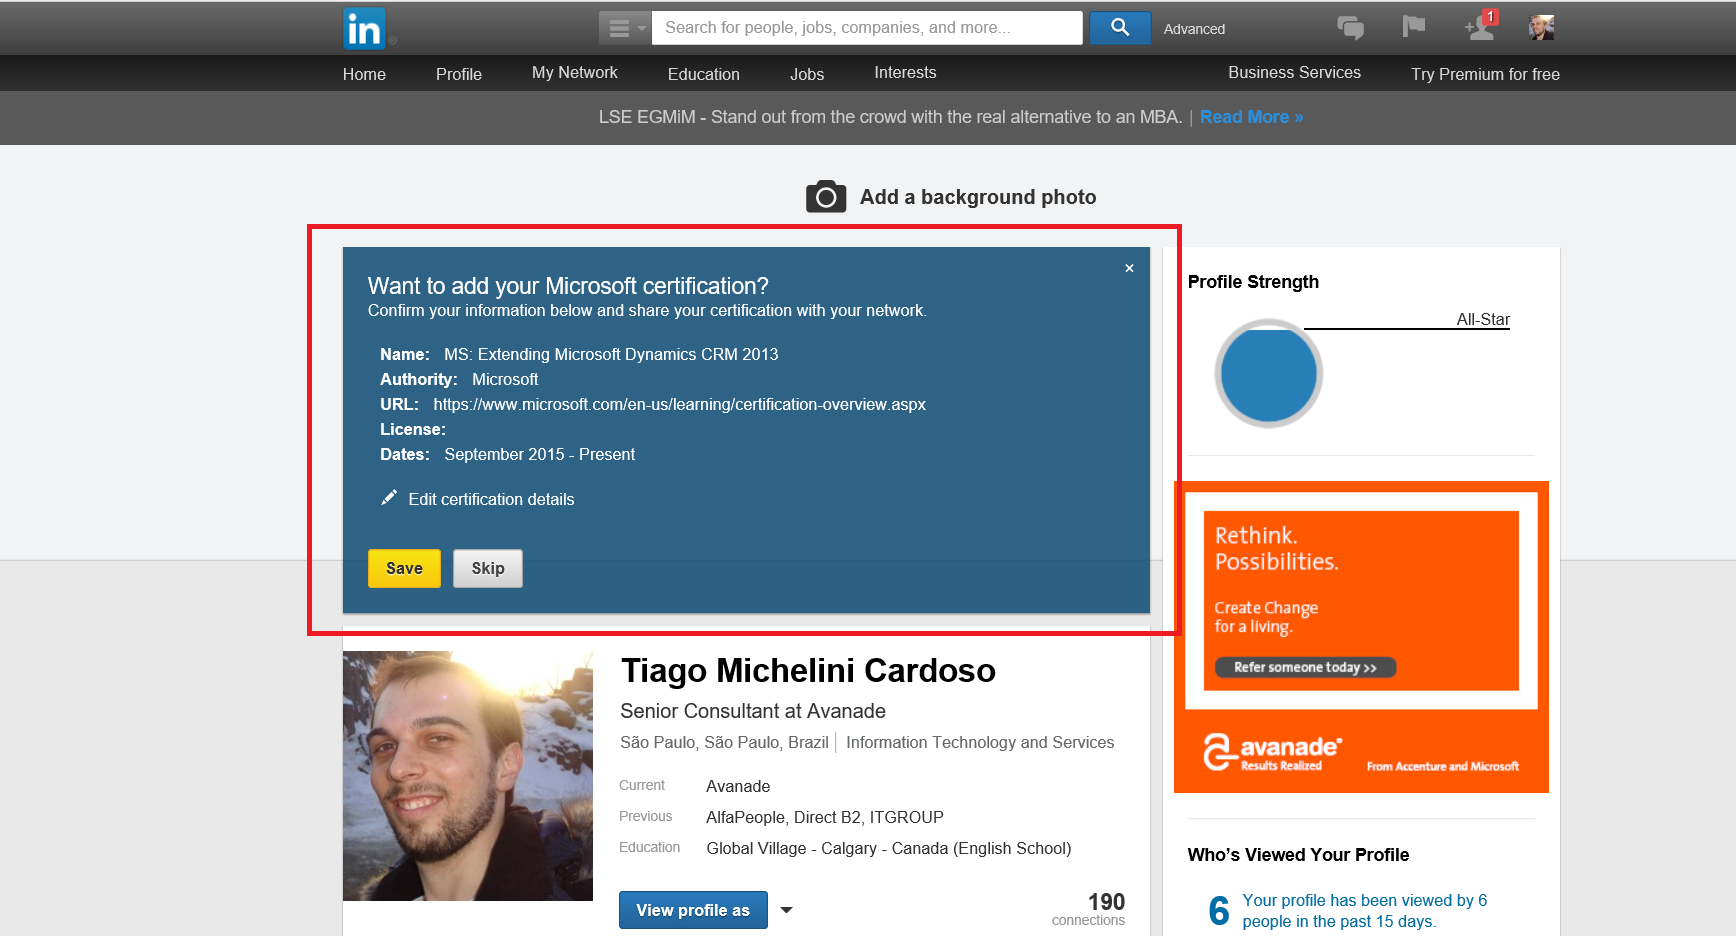Image resolution: width=1736 pixels, height=936 pixels.
Task: Click the account avatar in top bar
Action: (x=1541, y=28)
